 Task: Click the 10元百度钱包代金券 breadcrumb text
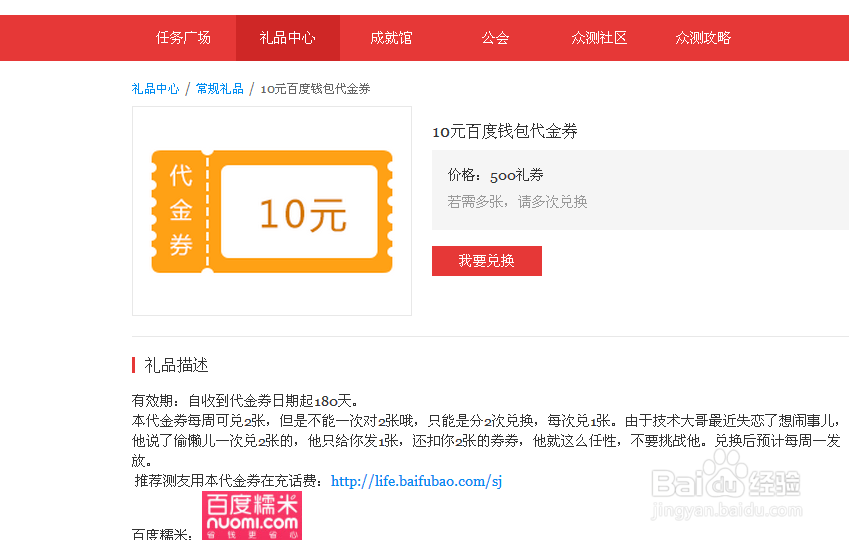point(315,89)
